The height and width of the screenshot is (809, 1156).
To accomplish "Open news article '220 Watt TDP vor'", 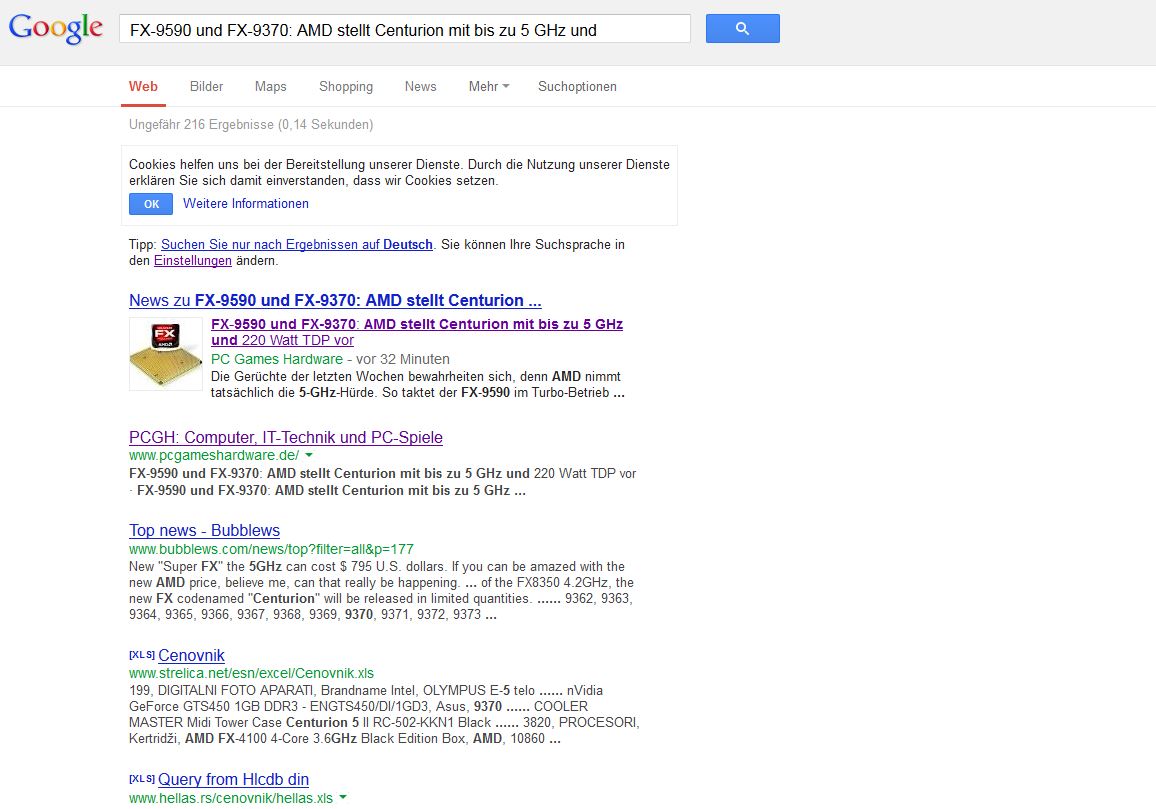I will pos(417,332).
